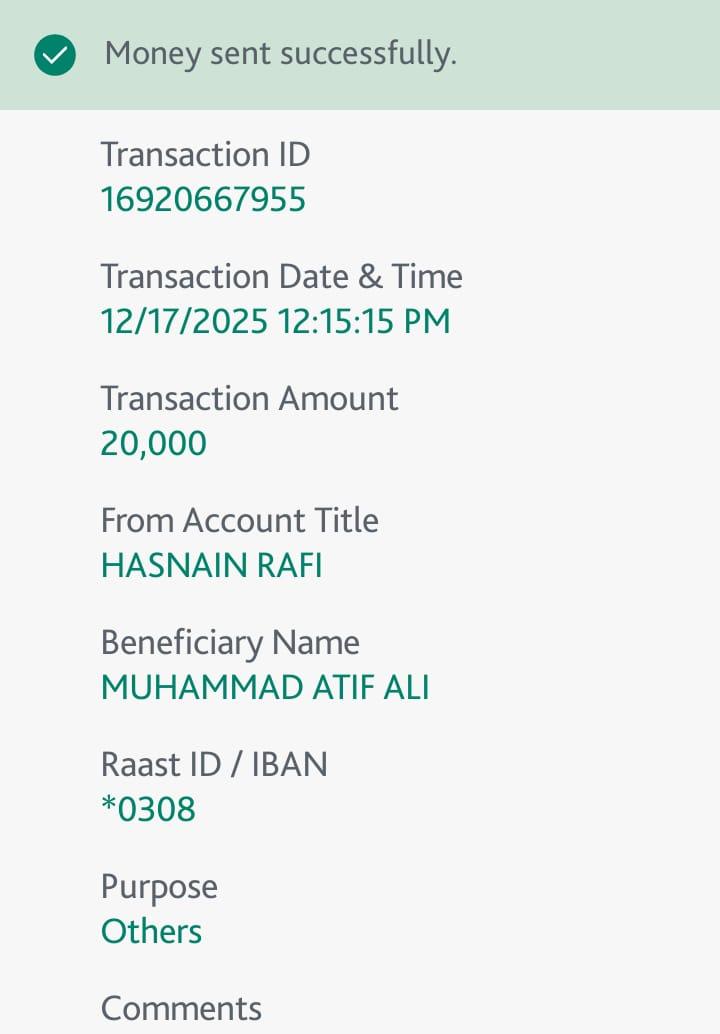720x1034 pixels.
Task: Tap the date 12/17/2025
Action: pyautogui.click(x=184, y=321)
